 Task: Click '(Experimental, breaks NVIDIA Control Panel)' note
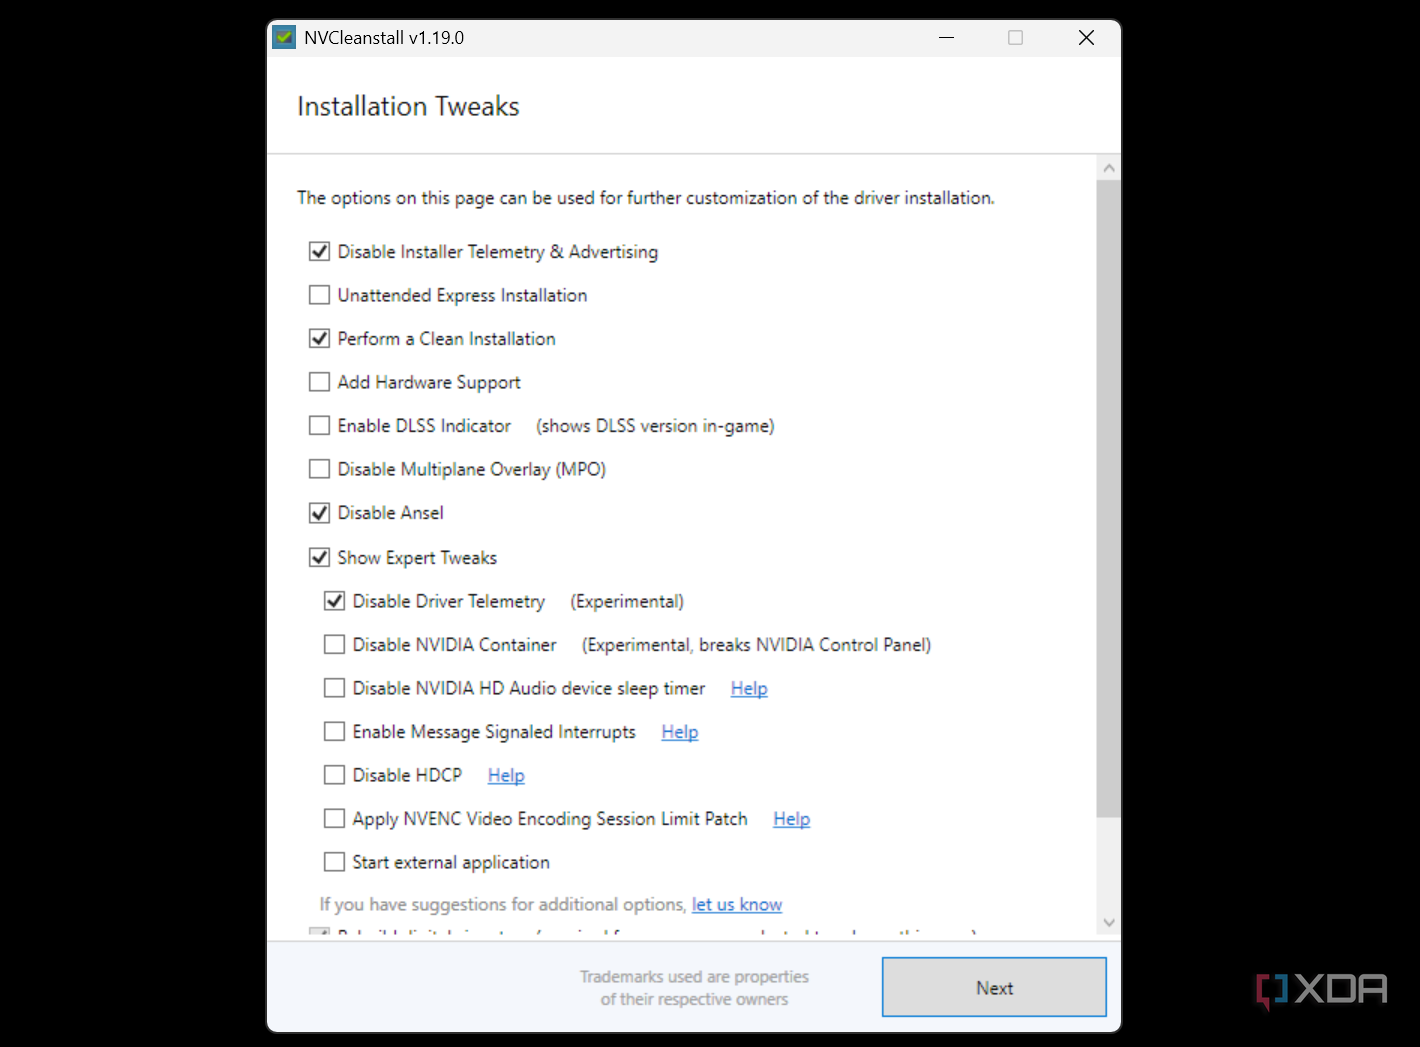[757, 645]
